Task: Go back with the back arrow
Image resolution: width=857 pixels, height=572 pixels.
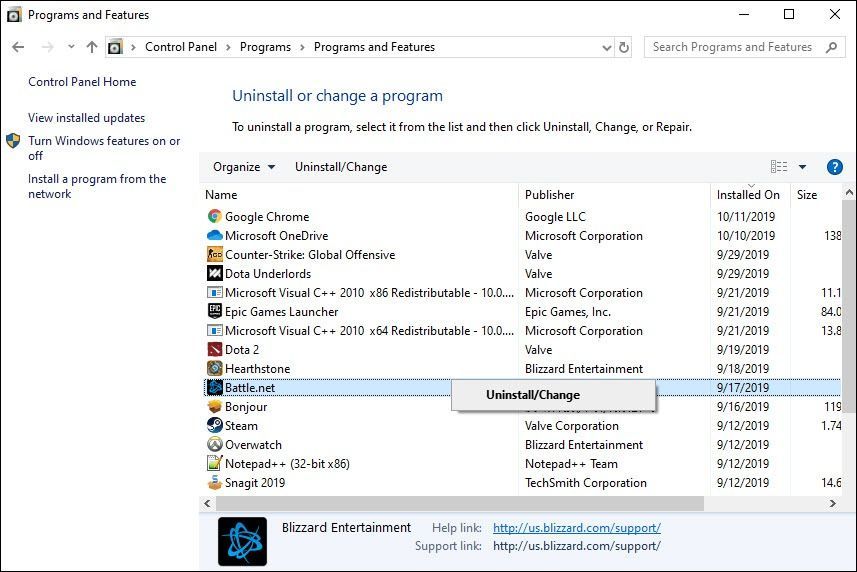Action: tap(18, 48)
